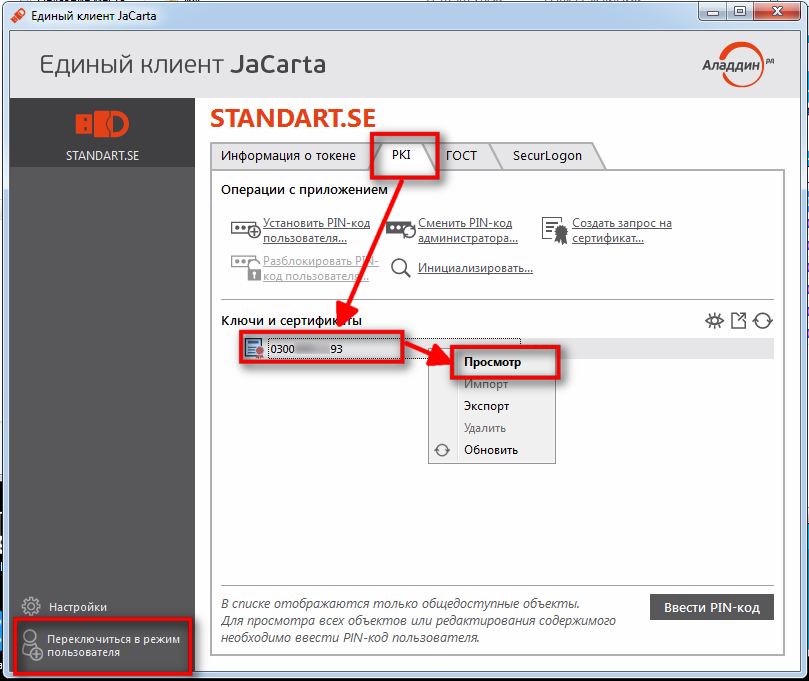
Task: Click Создать запрос на сертификат link
Action: click(622, 230)
